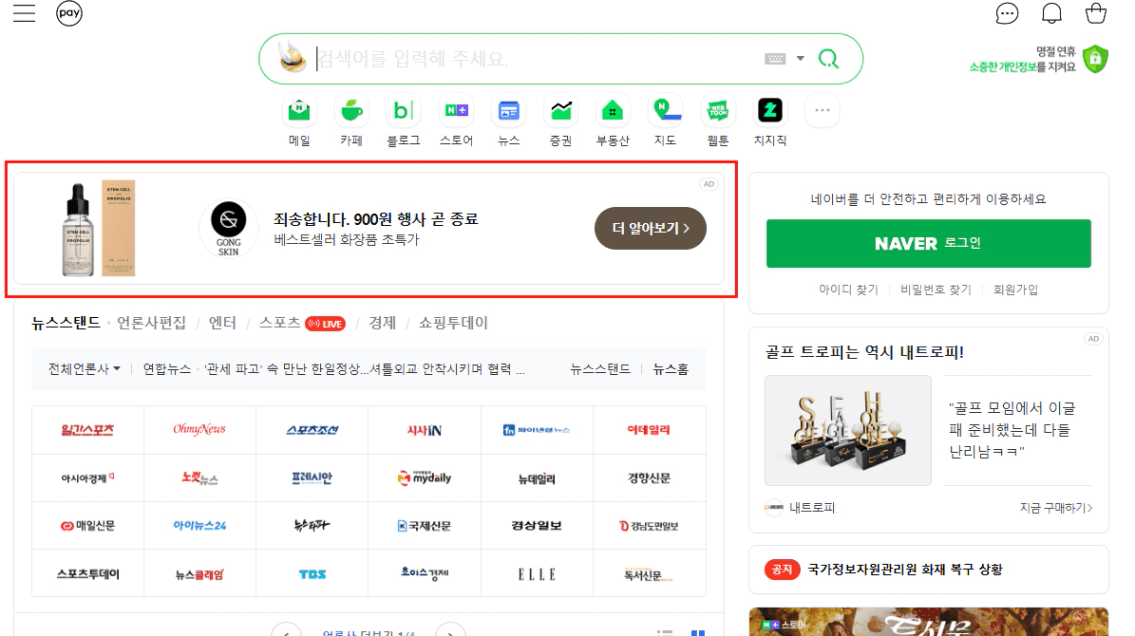The height and width of the screenshot is (636, 1135).
Task: Open the 국제신문 press logo
Action: (424, 526)
